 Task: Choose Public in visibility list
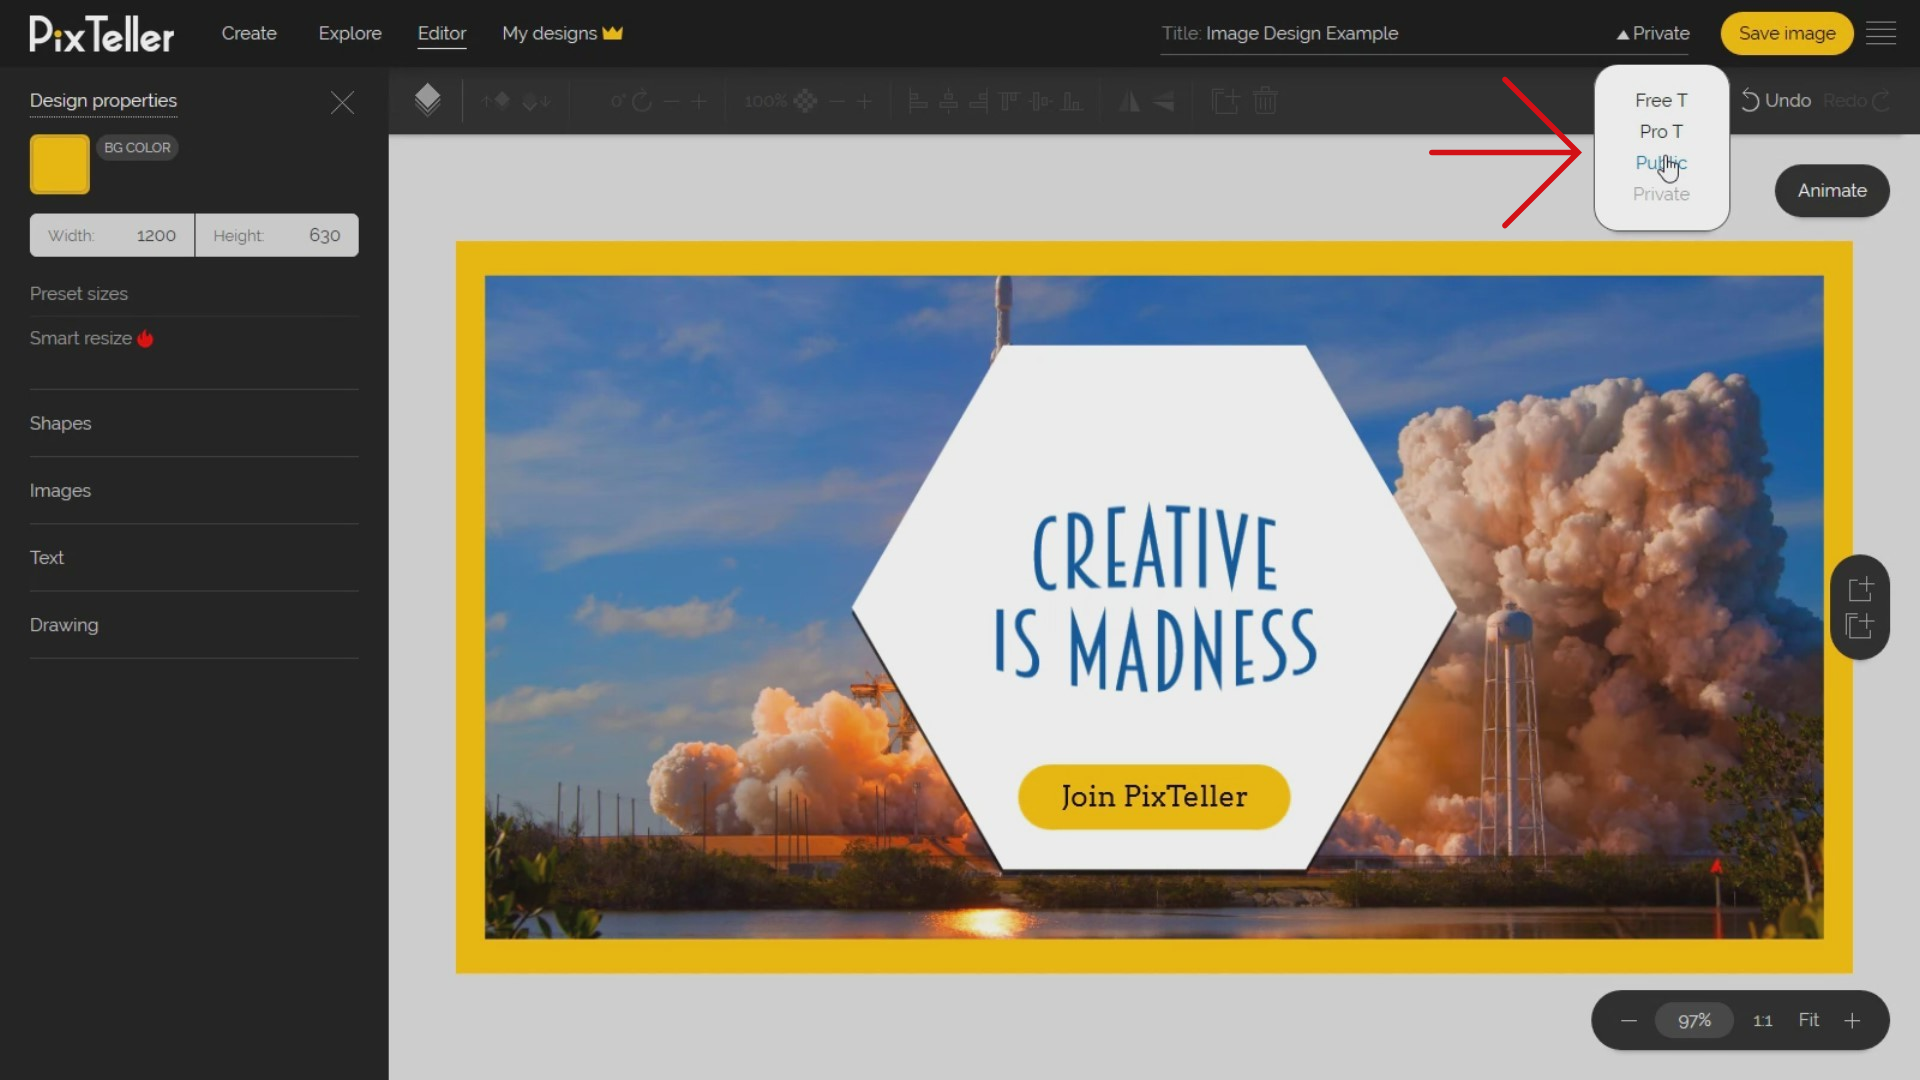[1661, 162]
